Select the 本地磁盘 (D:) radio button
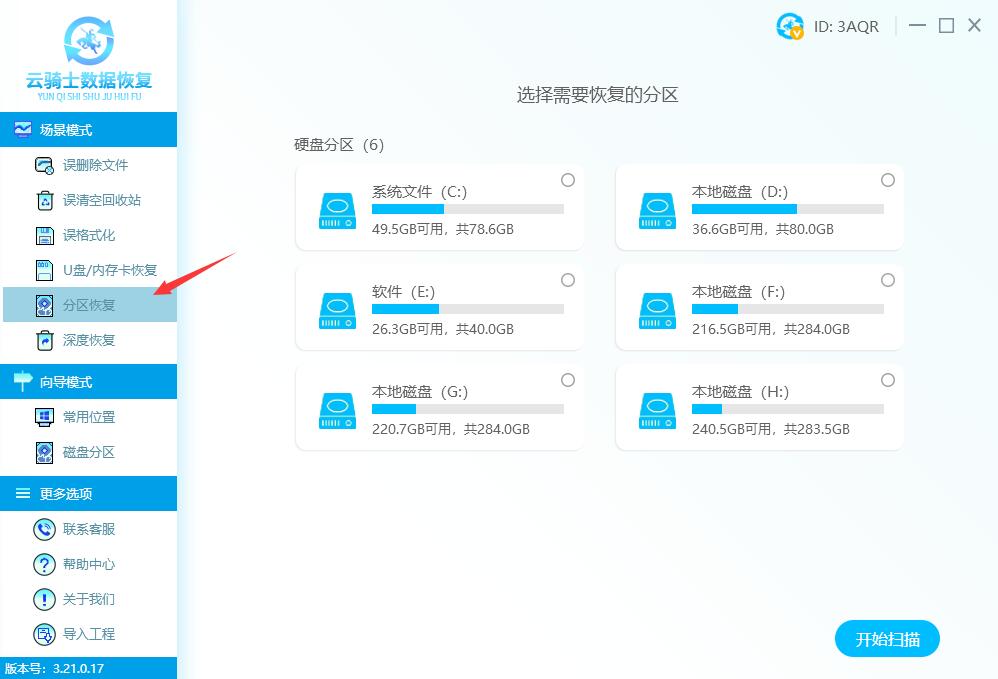Screen dimensions: 998x679 point(888,180)
